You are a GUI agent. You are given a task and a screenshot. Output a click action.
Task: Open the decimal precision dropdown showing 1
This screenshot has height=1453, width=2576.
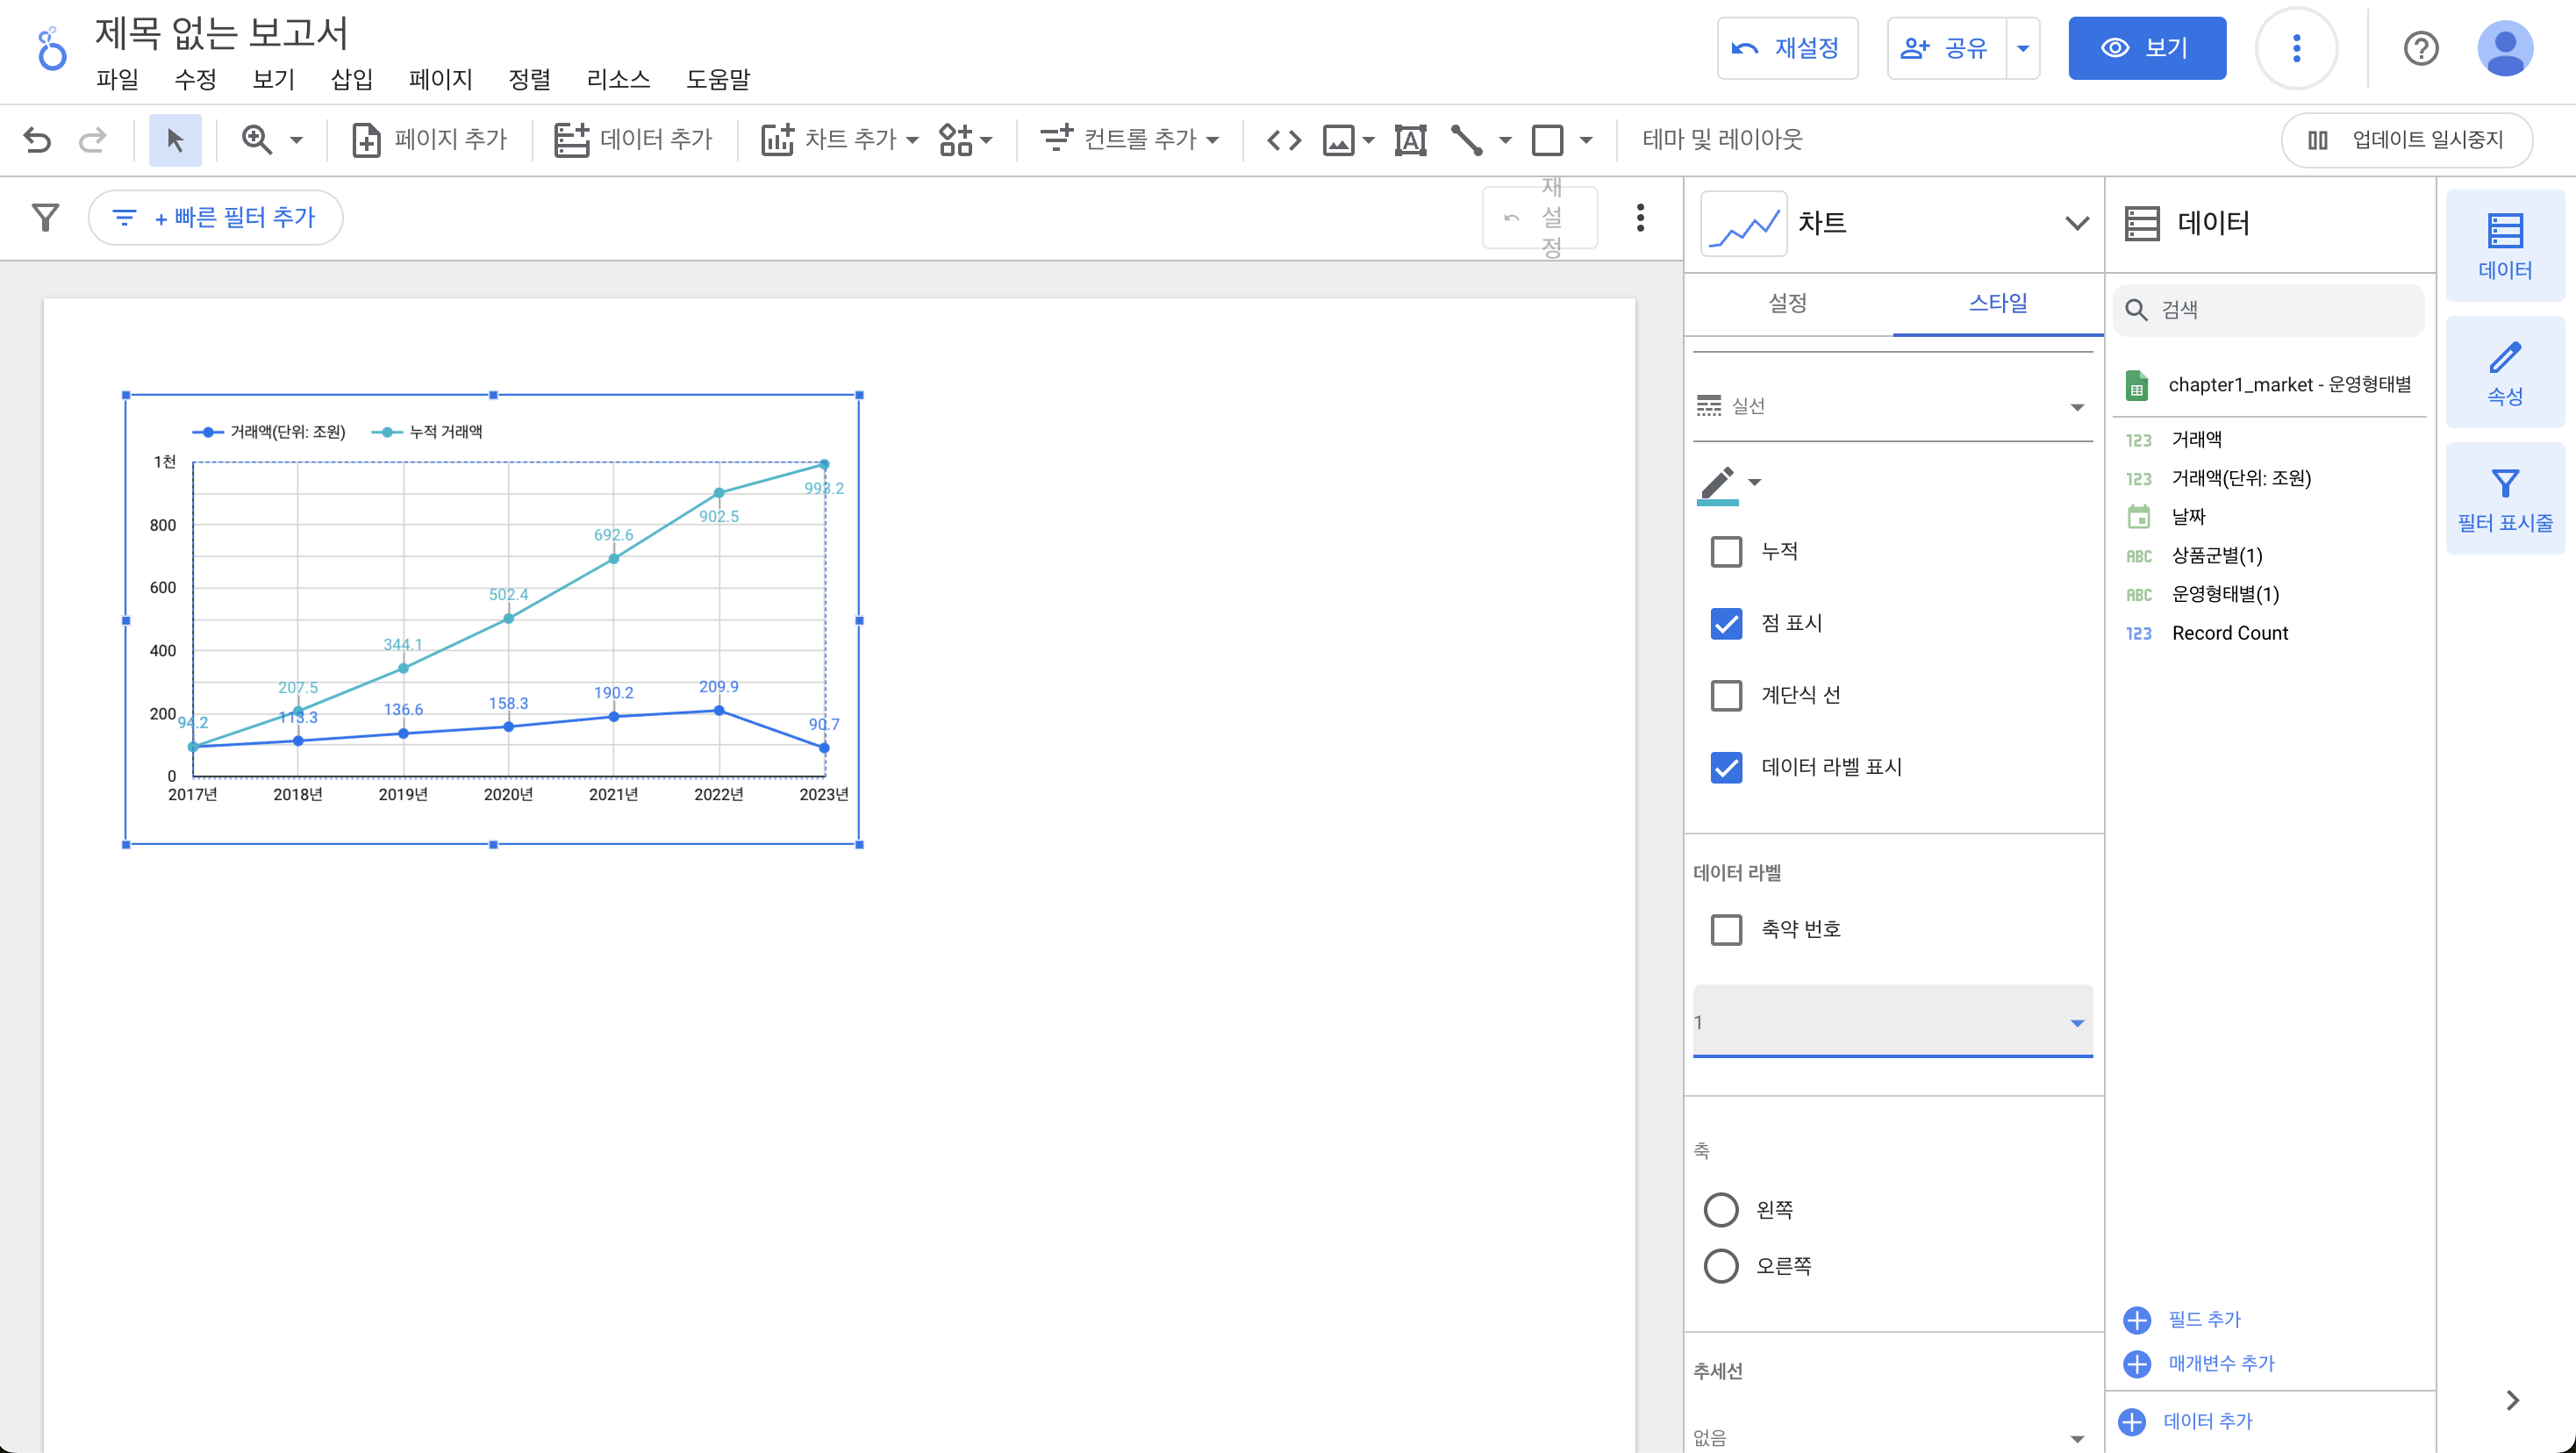pos(1892,1022)
